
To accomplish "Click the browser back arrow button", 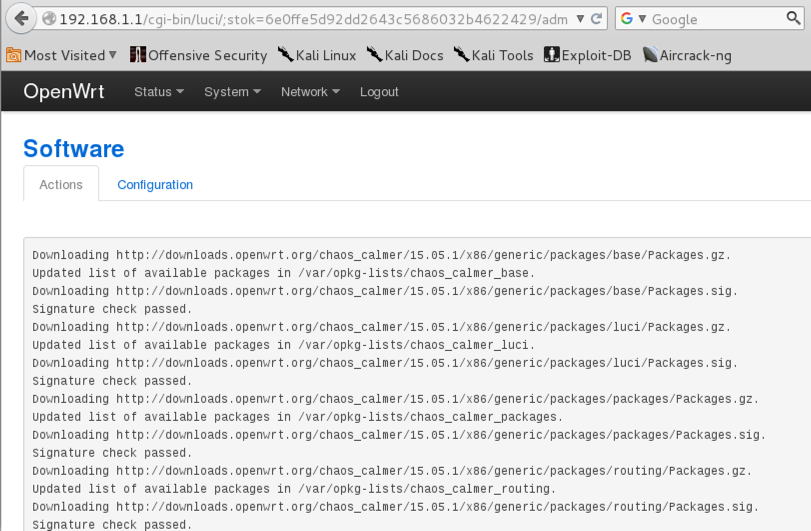I will (x=21, y=19).
